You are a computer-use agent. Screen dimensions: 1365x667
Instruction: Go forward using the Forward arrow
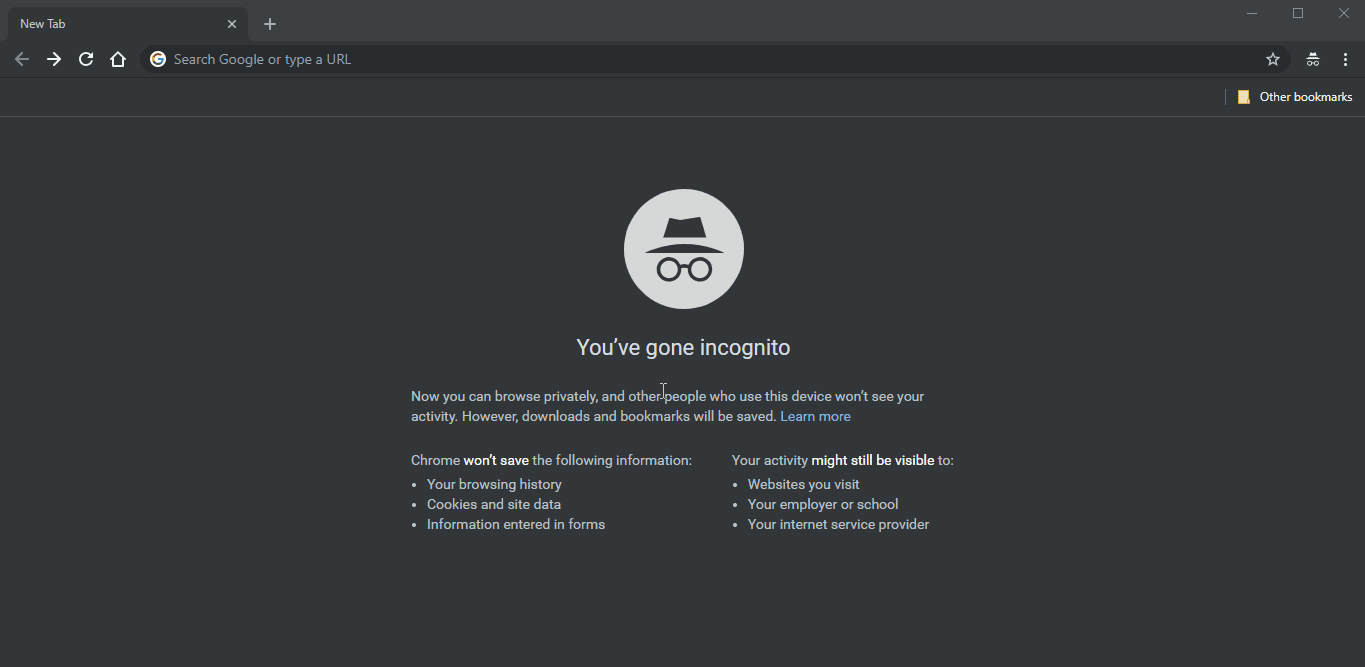(x=54, y=59)
